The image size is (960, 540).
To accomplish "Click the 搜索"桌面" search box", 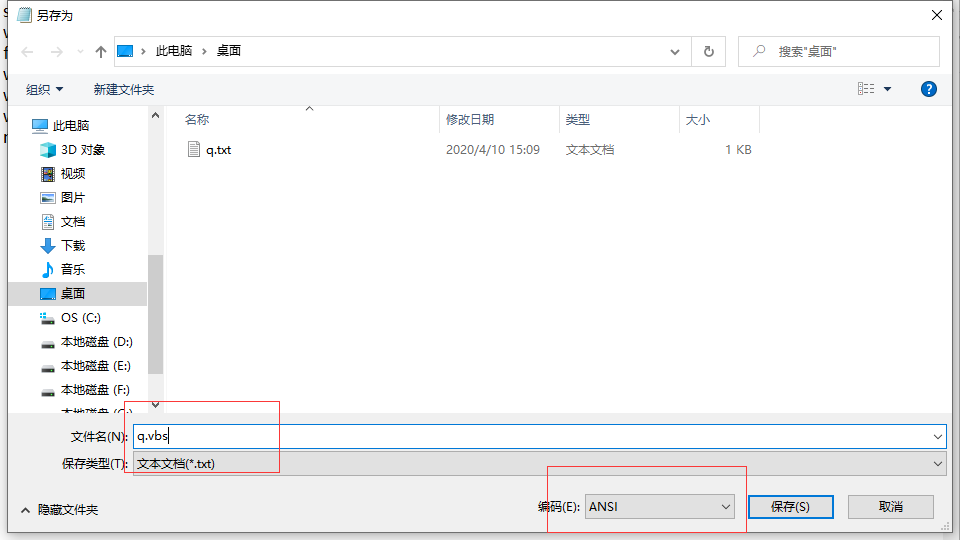I will (x=839, y=52).
